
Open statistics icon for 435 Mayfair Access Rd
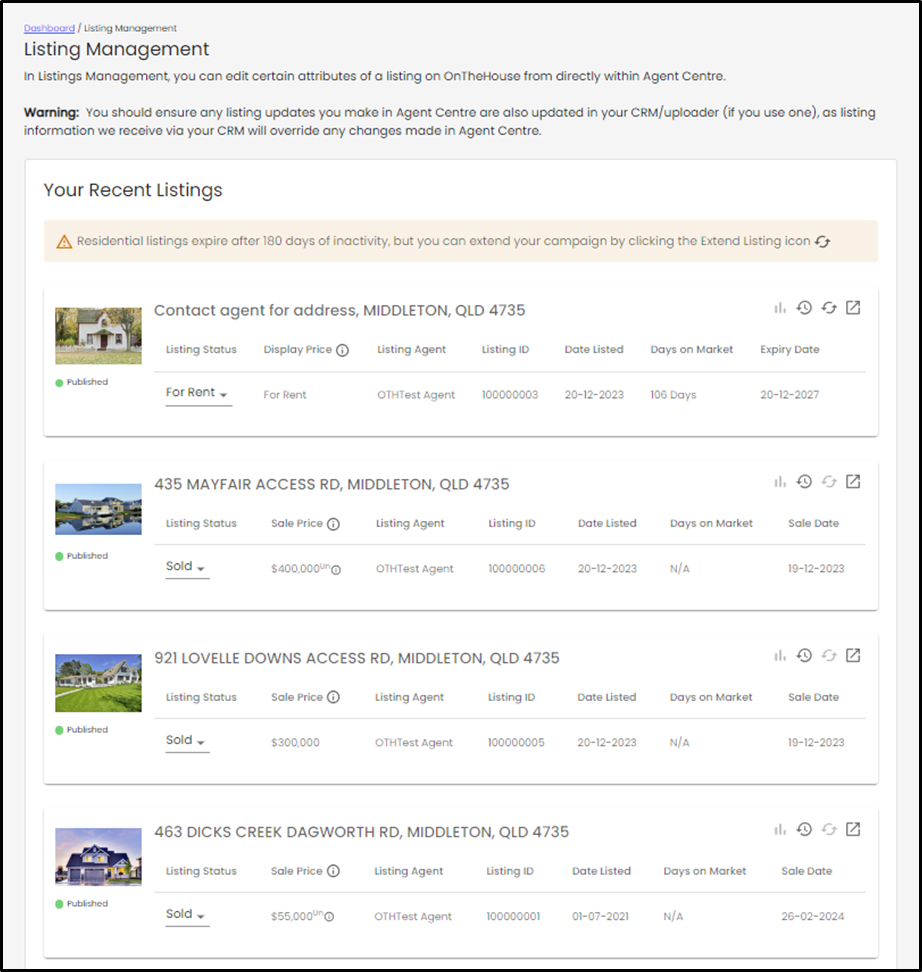[779, 482]
